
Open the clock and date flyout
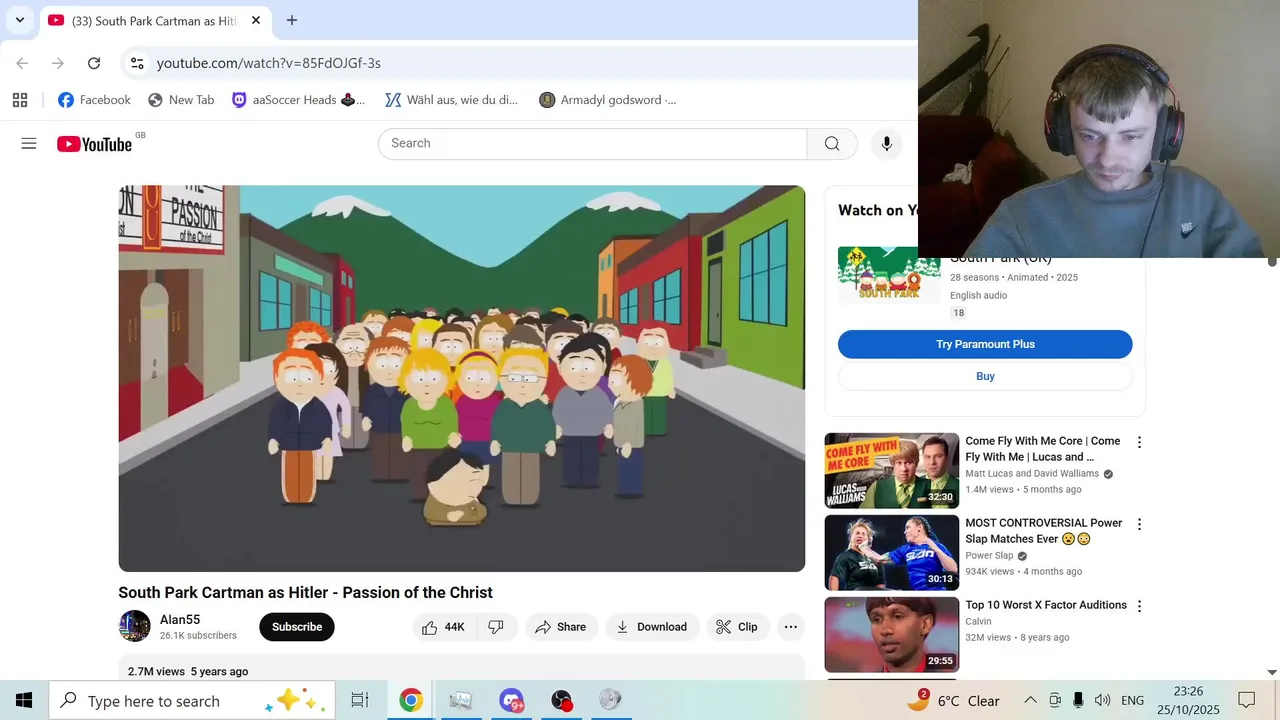click(1188, 700)
